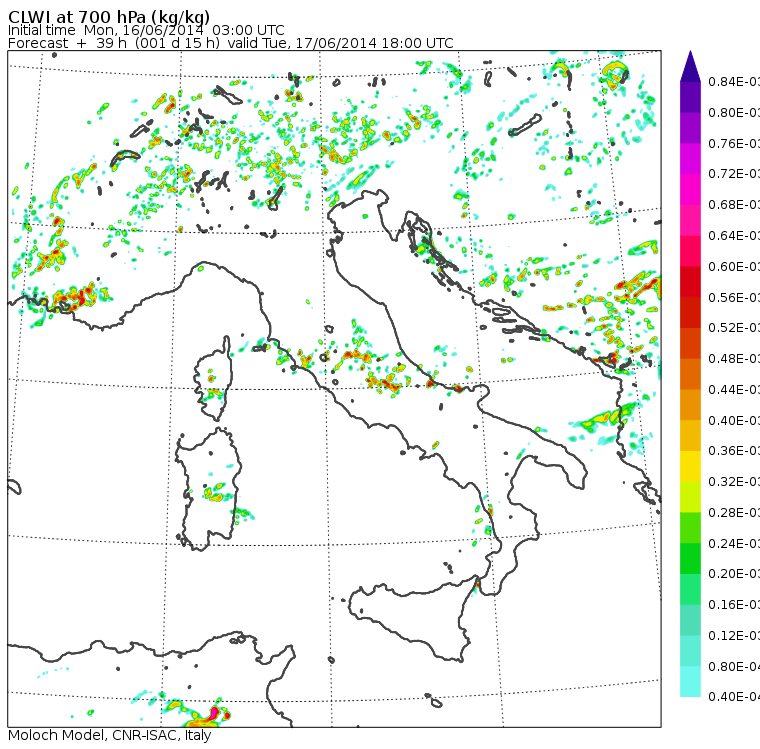Click the 0.20E-03 color scale label
The width and height of the screenshot is (760, 749).
click(734, 574)
